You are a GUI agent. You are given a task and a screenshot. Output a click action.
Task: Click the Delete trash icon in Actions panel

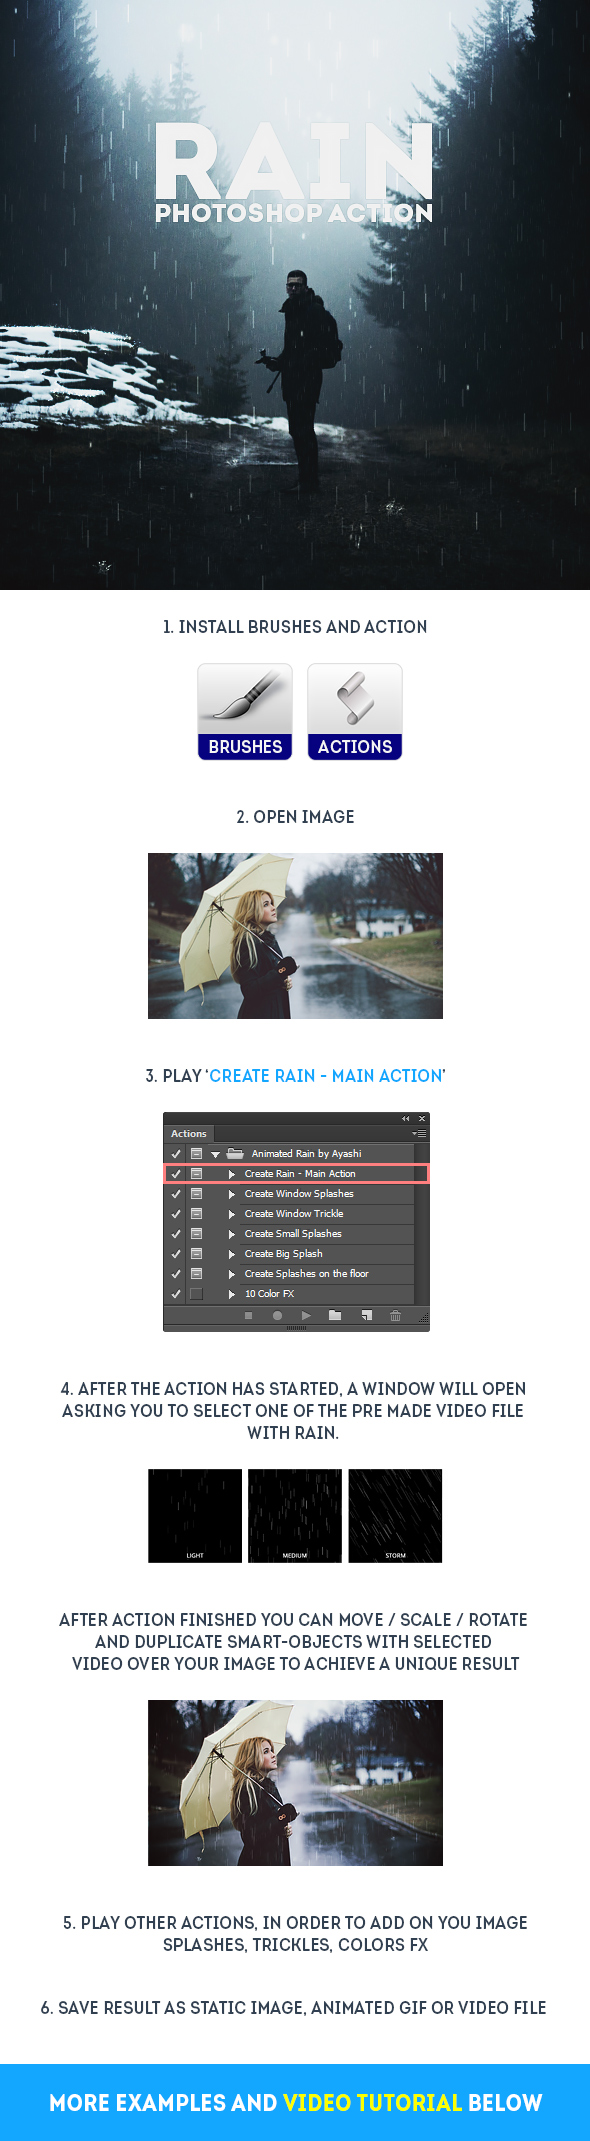coord(395,1316)
